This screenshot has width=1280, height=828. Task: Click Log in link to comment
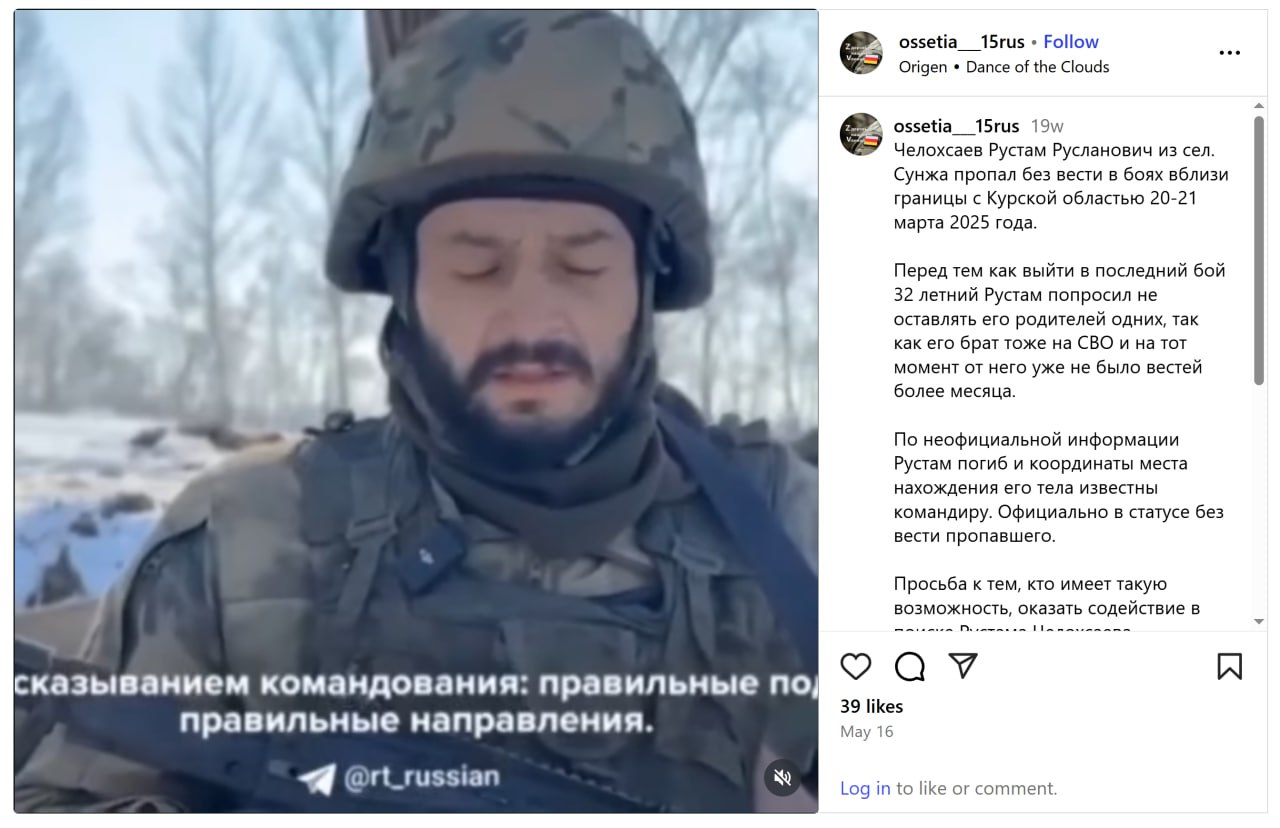(x=865, y=788)
